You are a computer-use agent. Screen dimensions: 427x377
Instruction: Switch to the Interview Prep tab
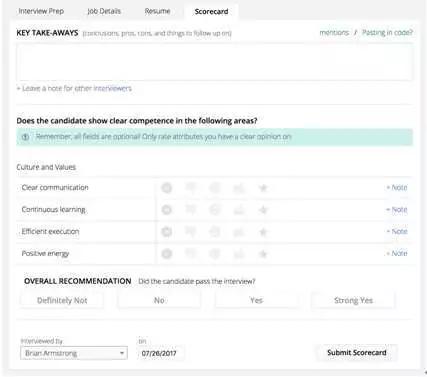tap(41, 11)
